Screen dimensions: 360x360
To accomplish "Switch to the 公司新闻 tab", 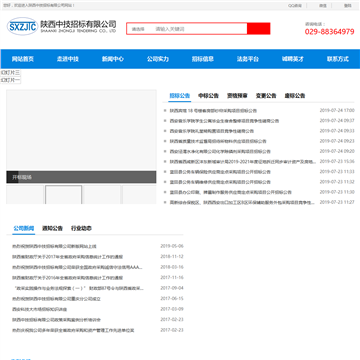I will [x=24, y=228].
